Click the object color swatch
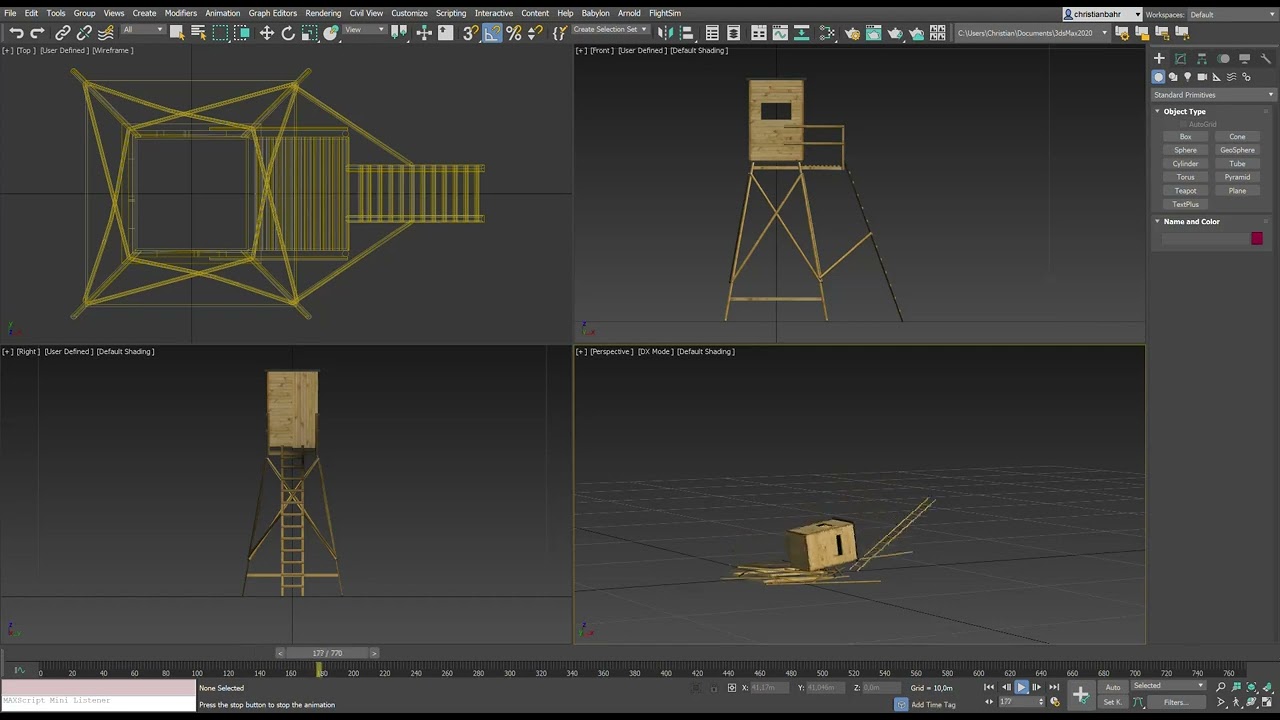 pyautogui.click(x=1256, y=238)
